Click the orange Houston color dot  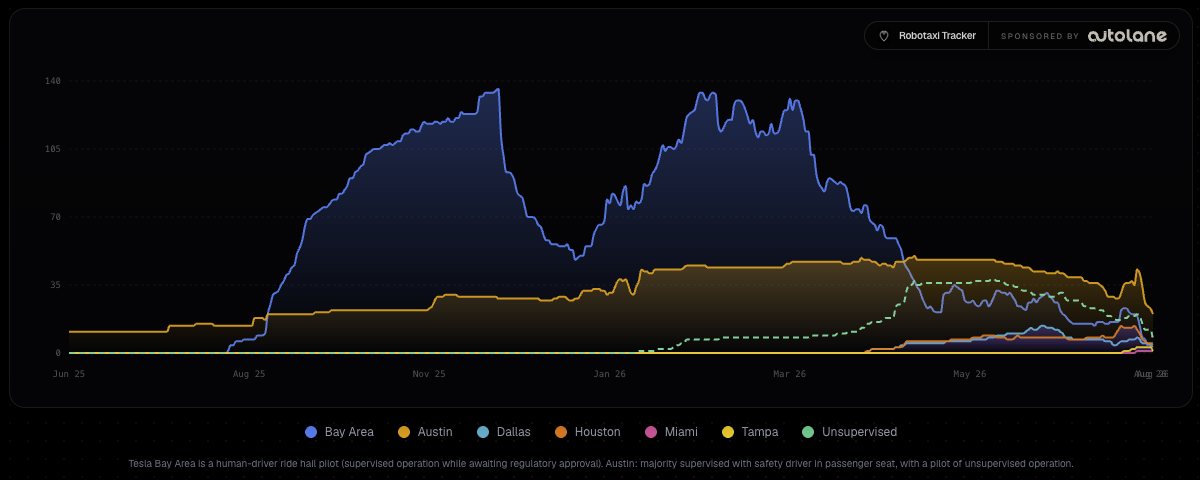click(x=561, y=432)
